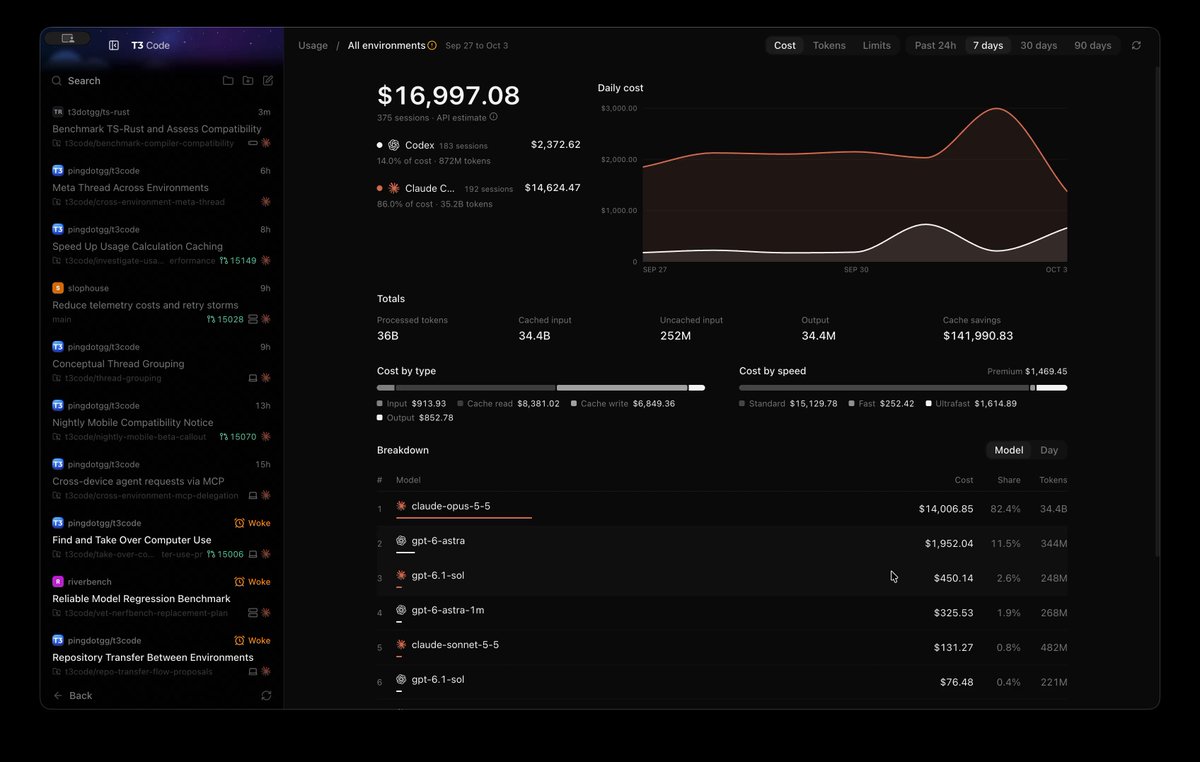The image size is (1200, 762).
Task: Click the Cache savings $141,990.83 value
Action: tap(978, 336)
